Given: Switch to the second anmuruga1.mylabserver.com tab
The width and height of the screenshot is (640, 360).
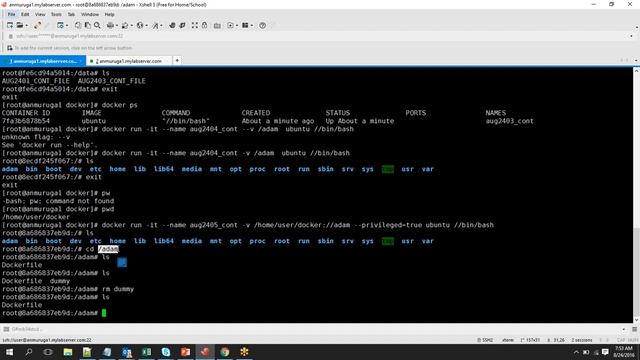Looking at the screenshot, I should pyautogui.click(x=128, y=61).
